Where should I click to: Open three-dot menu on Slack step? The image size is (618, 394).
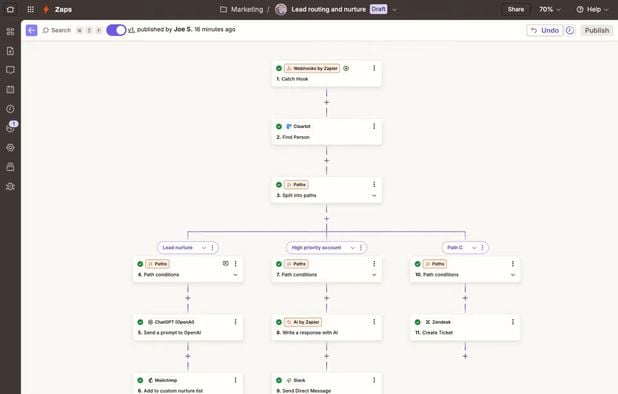click(x=374, y=380)
